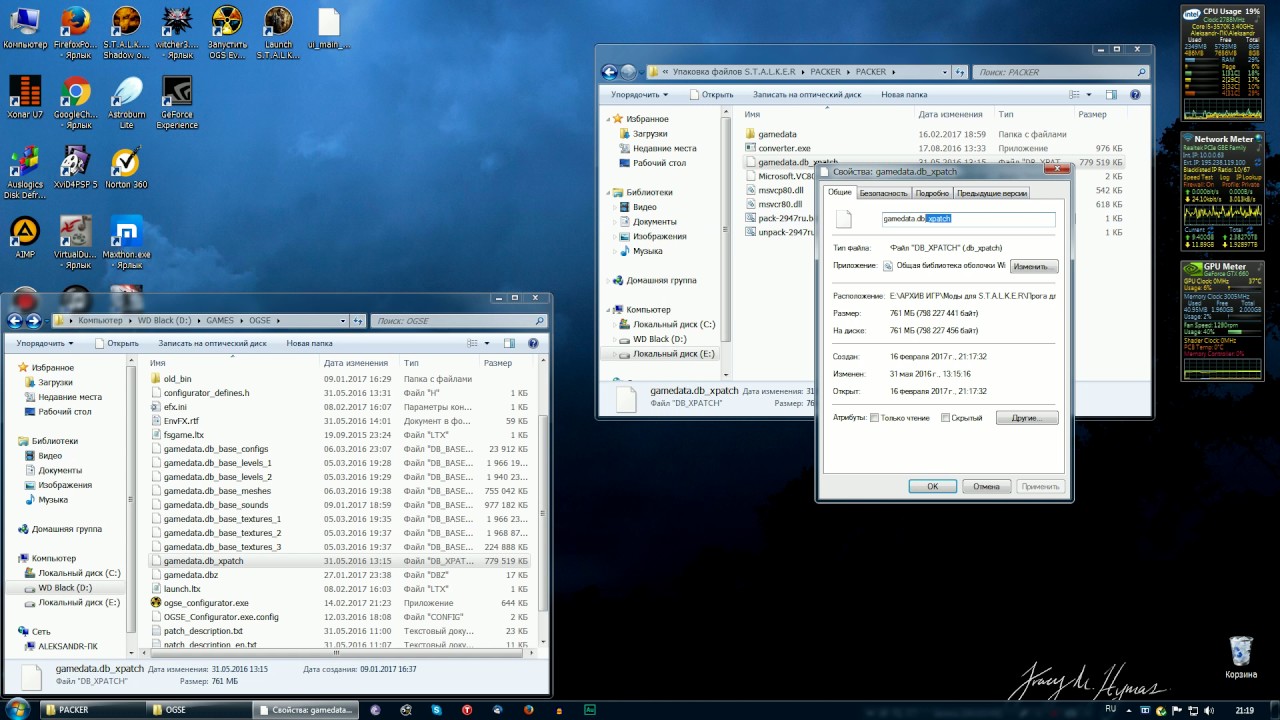Select the Общие tab in properties
This screenshot has width=1280, height=720.
point(840,192)
